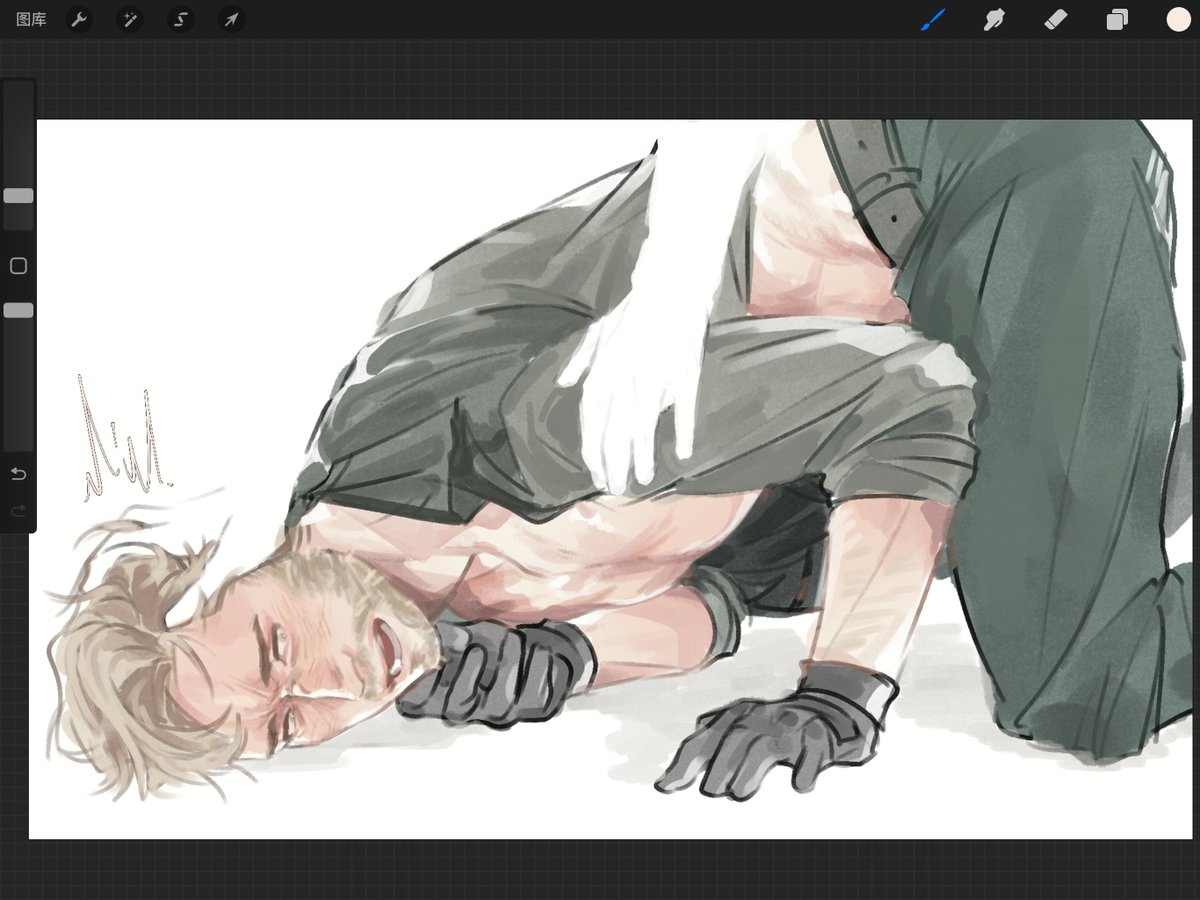The image size is (1200, 900).
Task: Select the Brush tool
Action: (x=933, y=20)
